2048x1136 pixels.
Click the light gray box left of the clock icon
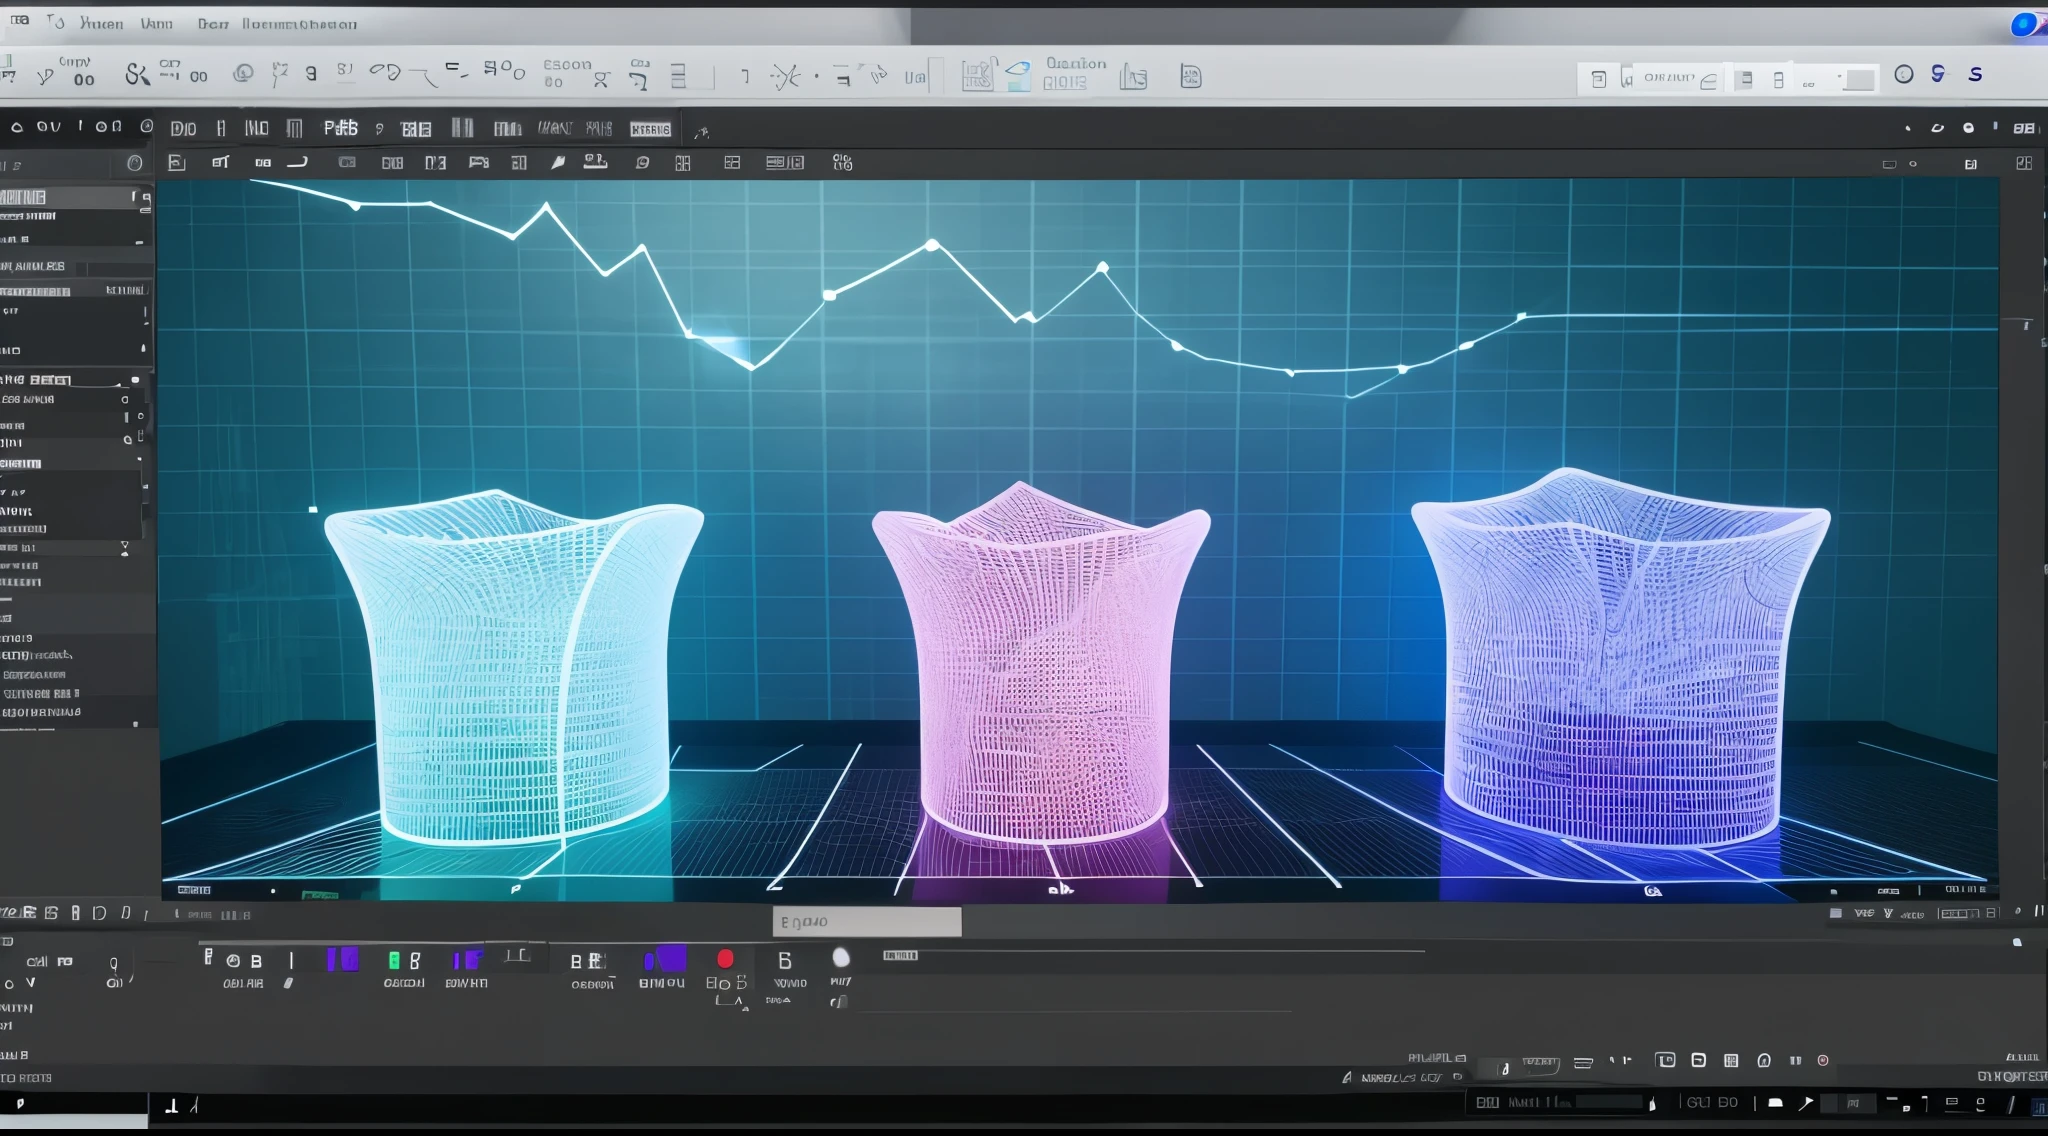(x=1859, y=79)
